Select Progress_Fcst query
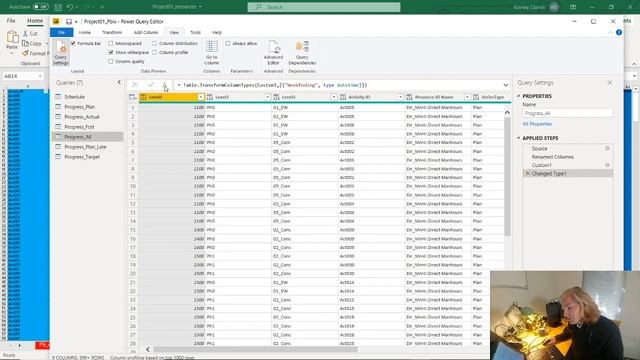 [x=88, y=127]
